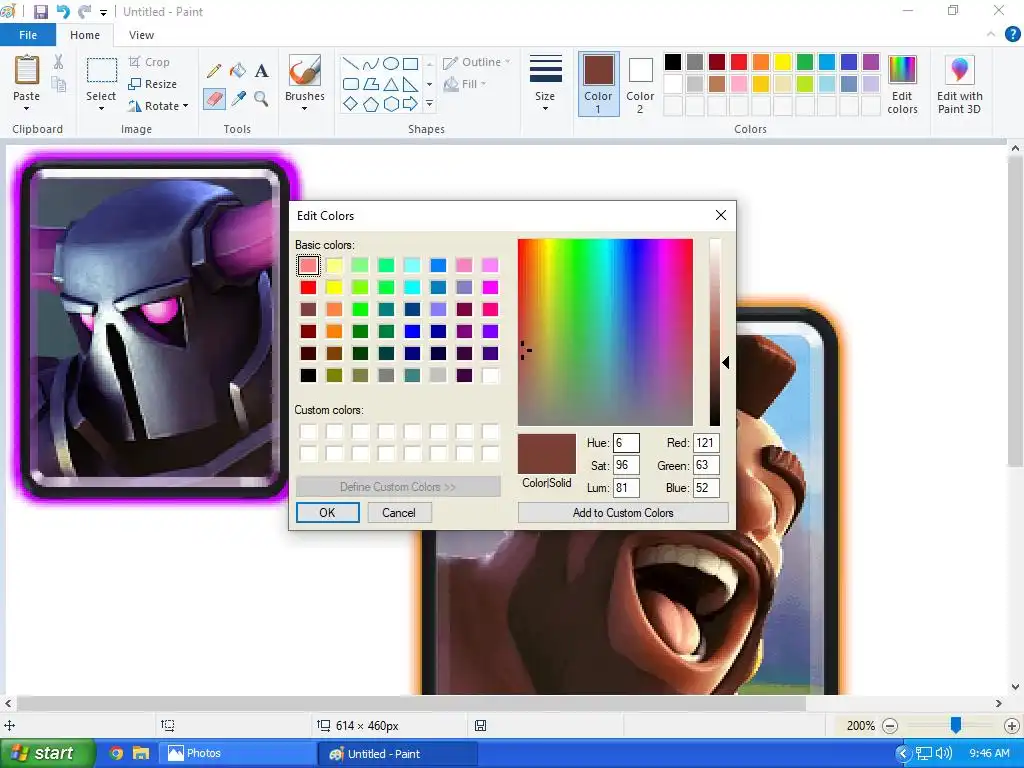
Task: Expand the Rotate dropdown
Action: 185,106
